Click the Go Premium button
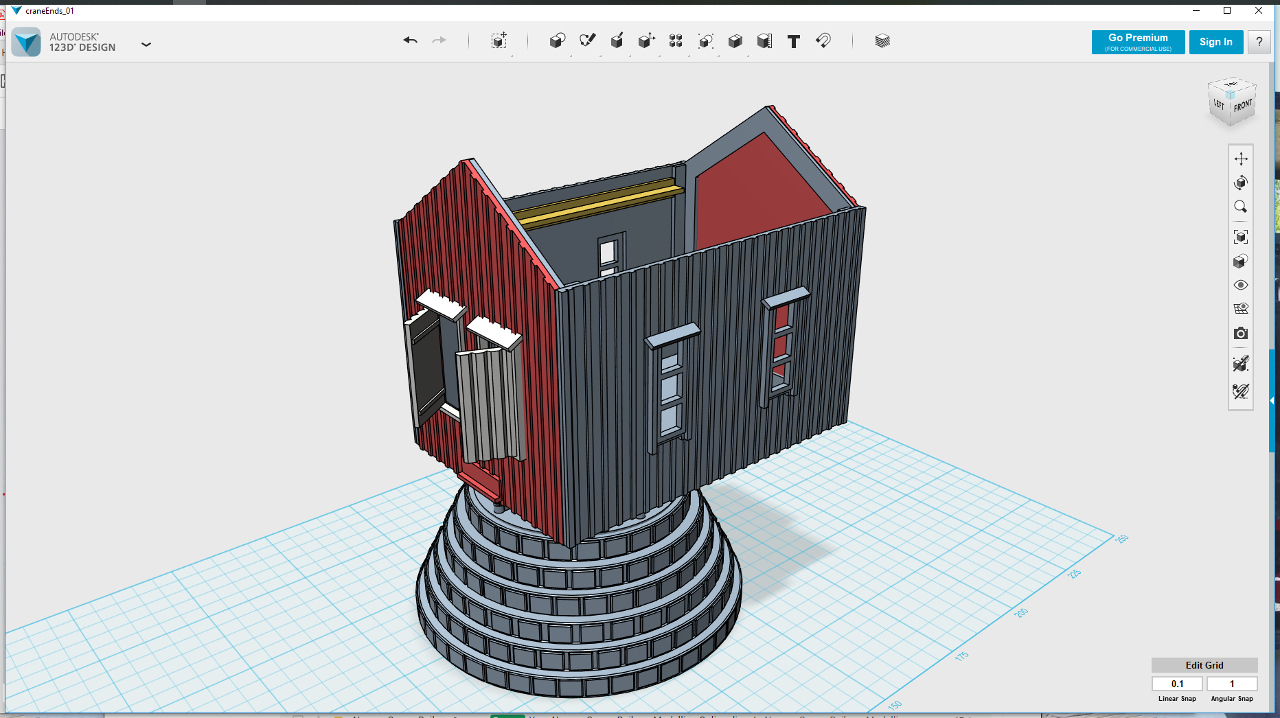 (1138, 42)
